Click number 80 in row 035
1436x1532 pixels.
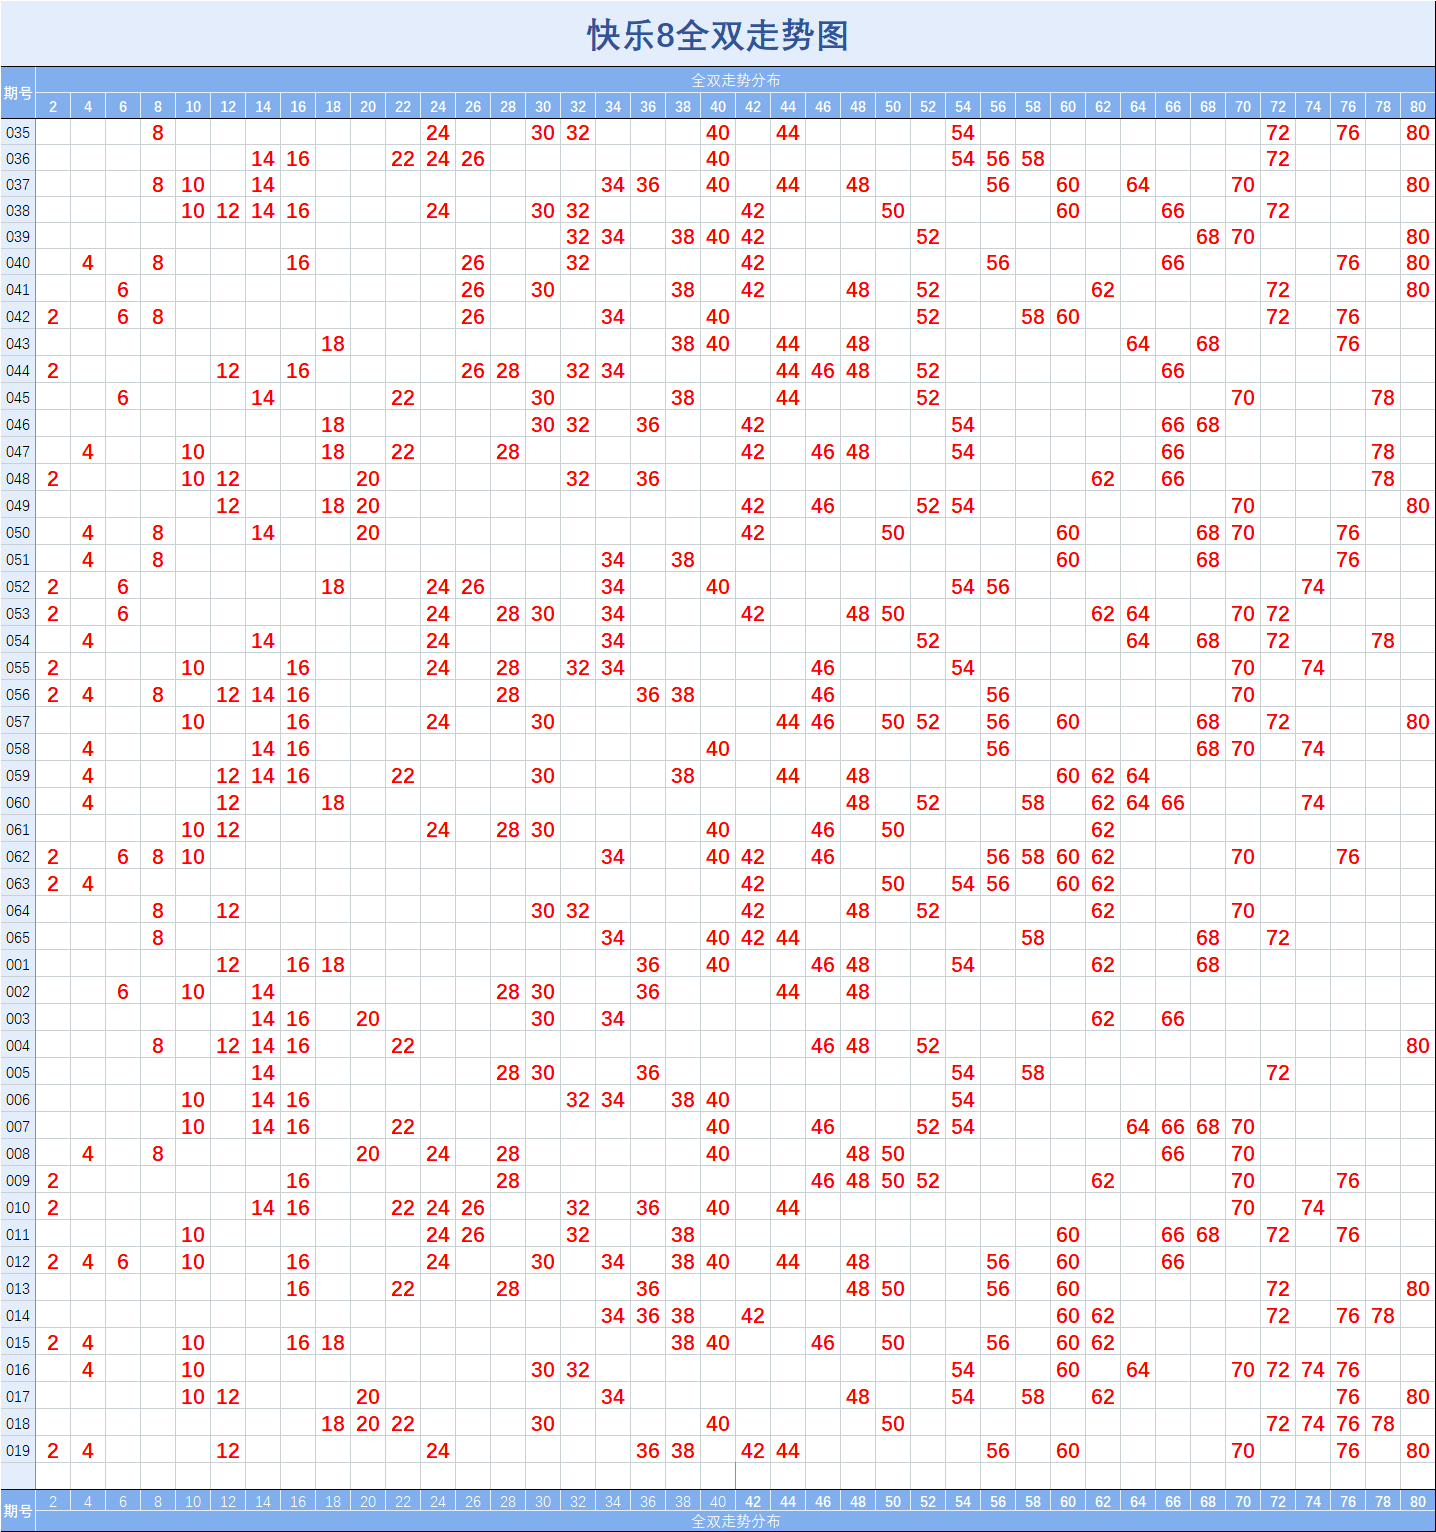1418,132
